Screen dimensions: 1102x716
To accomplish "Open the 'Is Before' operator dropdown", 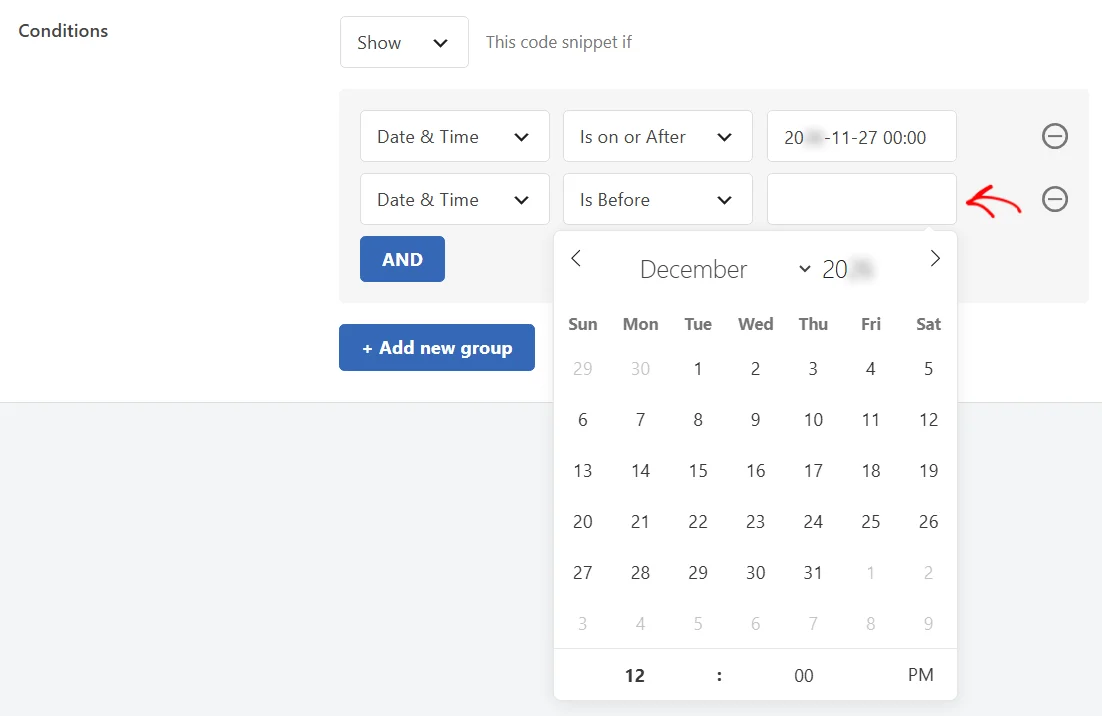I will pos(658,200).
